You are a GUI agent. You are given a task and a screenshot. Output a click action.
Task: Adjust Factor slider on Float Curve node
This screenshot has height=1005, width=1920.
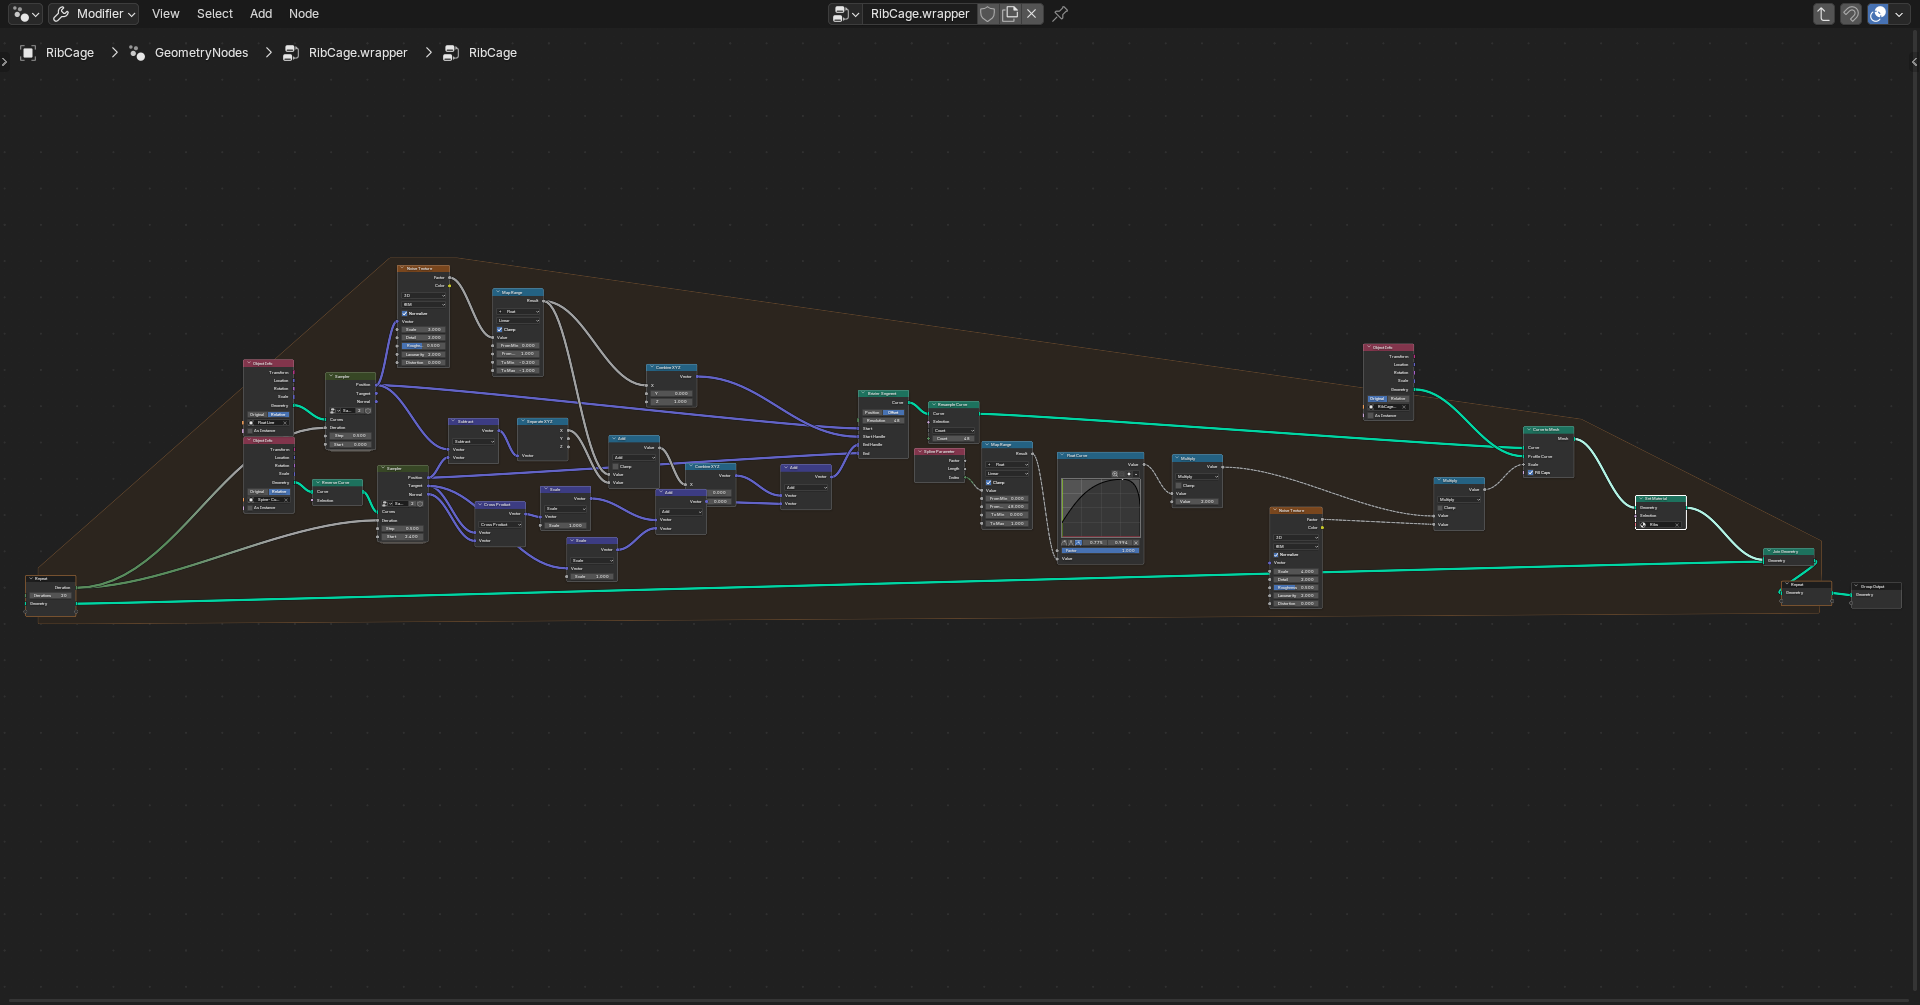pyautogui.click(x=1099, y=550)
